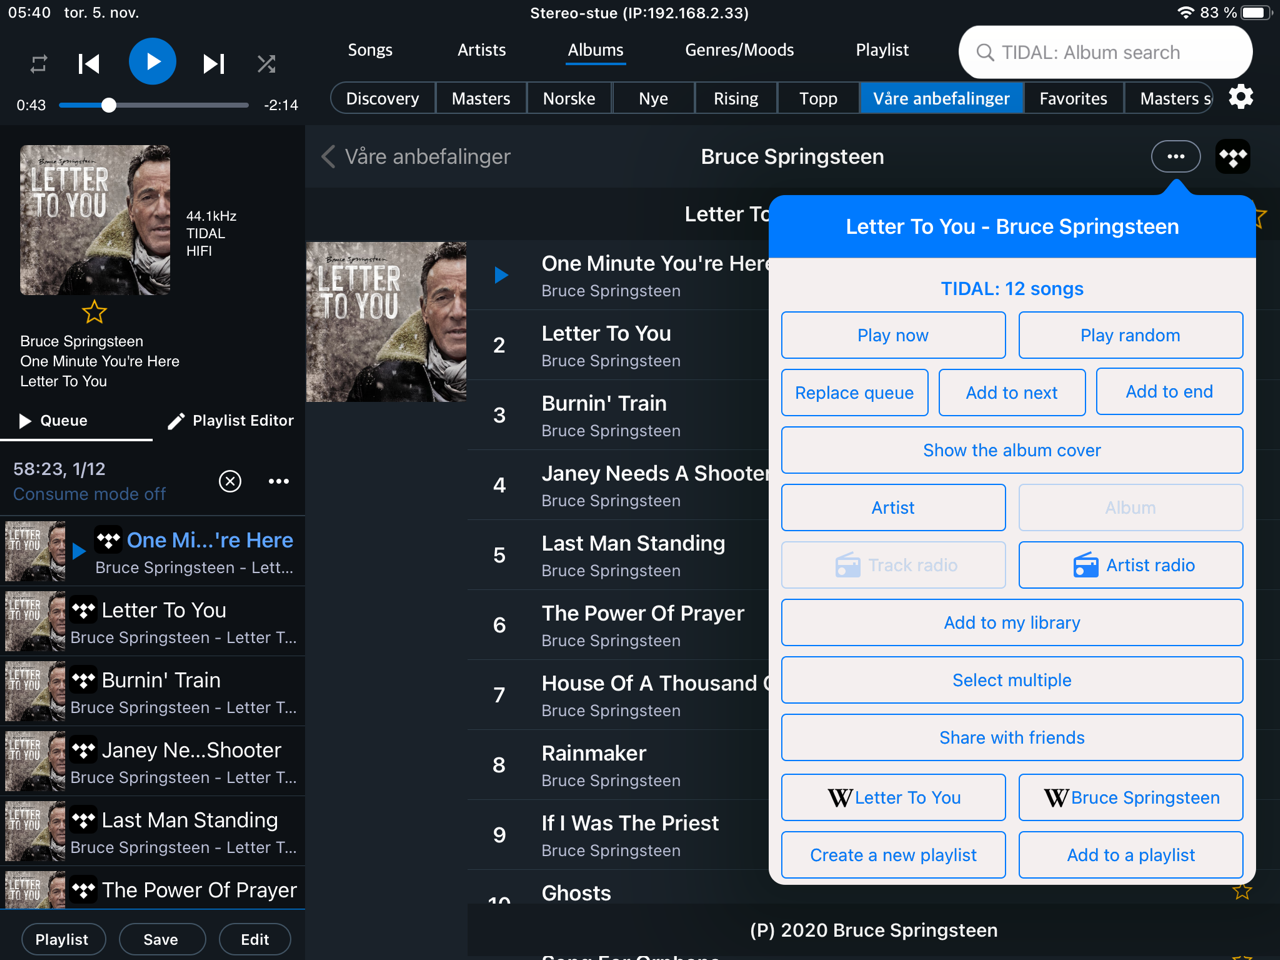Click the TIDAL logo icon in header
Viewport: 1280px width, 960px height.
coord(1233,157)
